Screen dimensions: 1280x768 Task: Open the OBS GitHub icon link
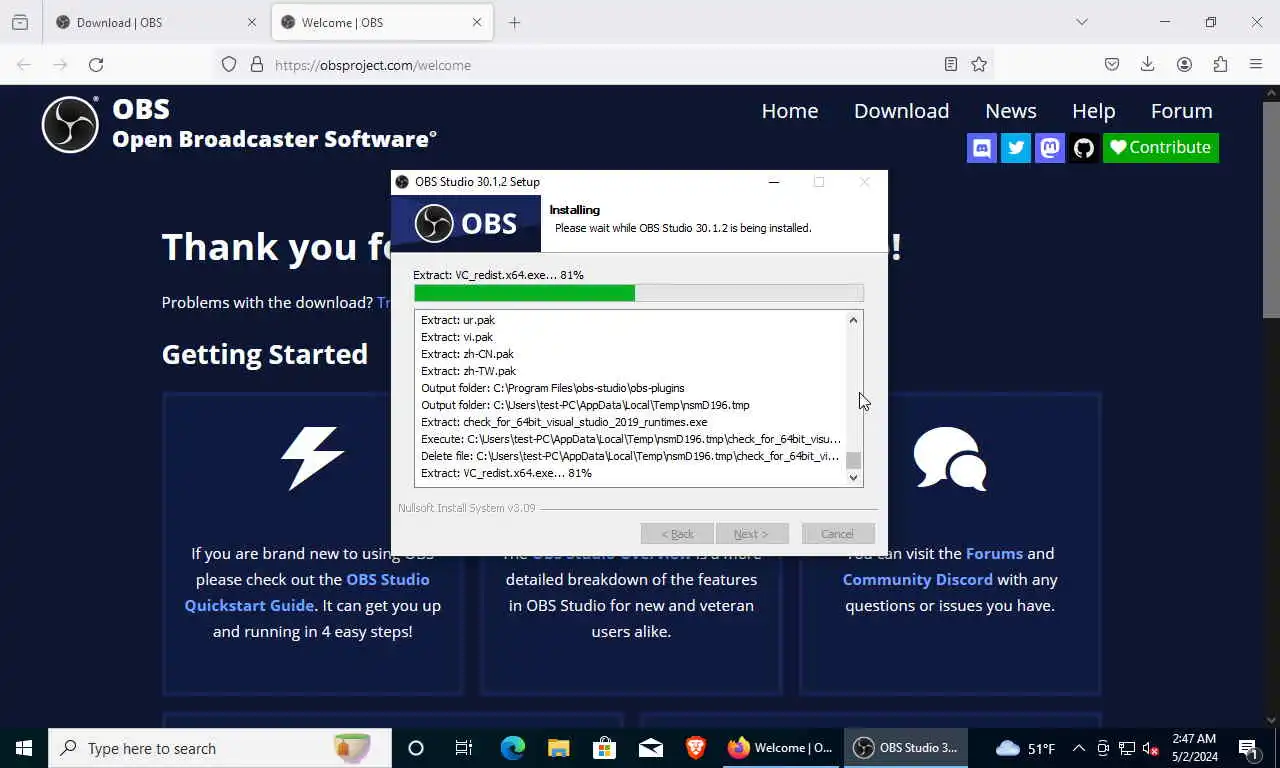pos(1084,148)
